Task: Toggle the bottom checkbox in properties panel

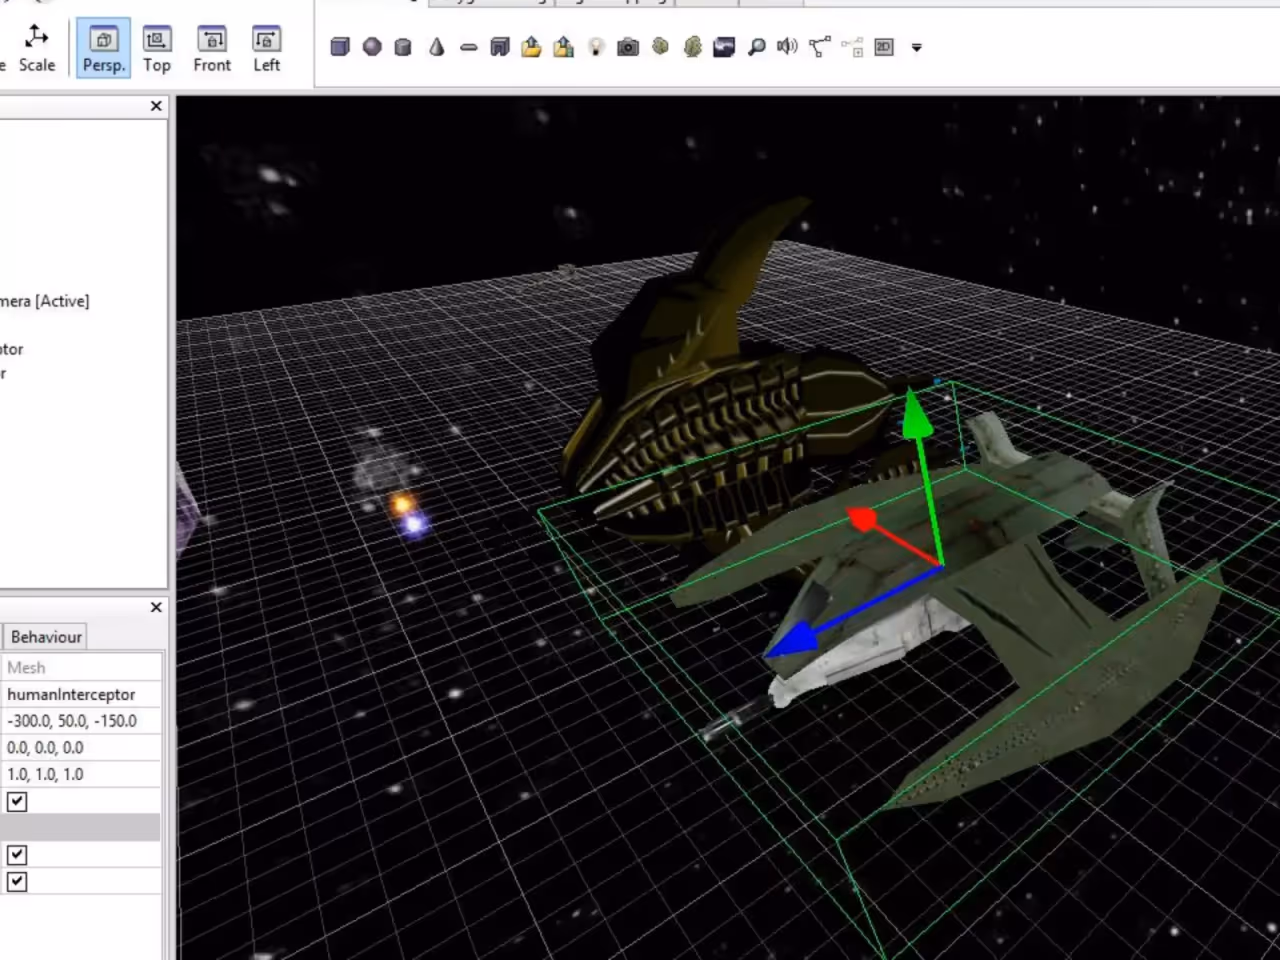Action: coord(17,882)
